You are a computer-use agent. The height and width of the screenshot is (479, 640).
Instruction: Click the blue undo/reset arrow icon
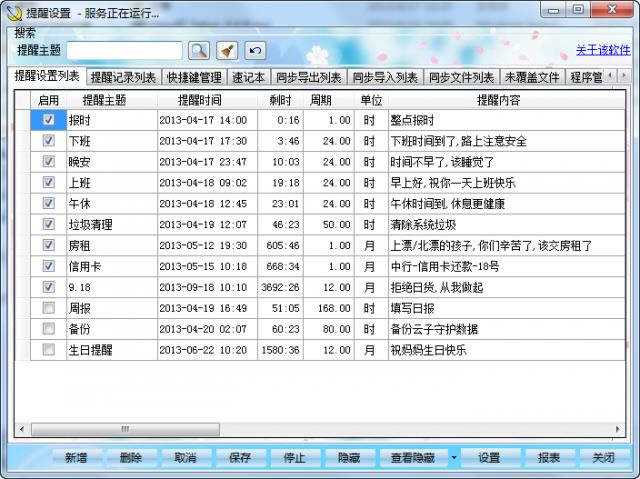click(x=256, y=50)
